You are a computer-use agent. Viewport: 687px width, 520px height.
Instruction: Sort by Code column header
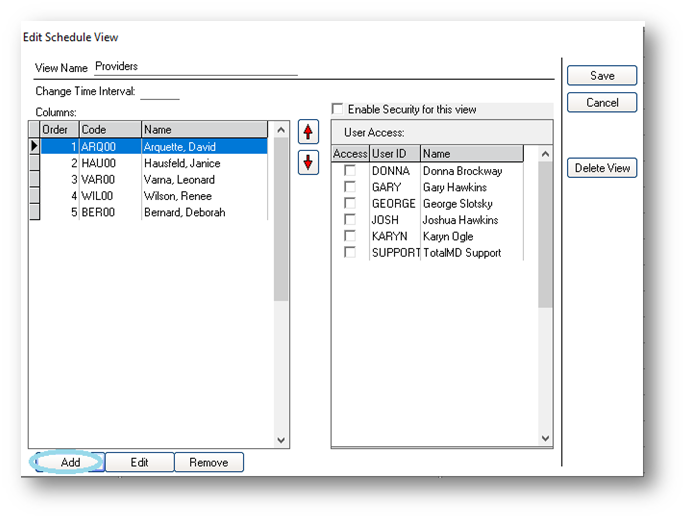110,130
